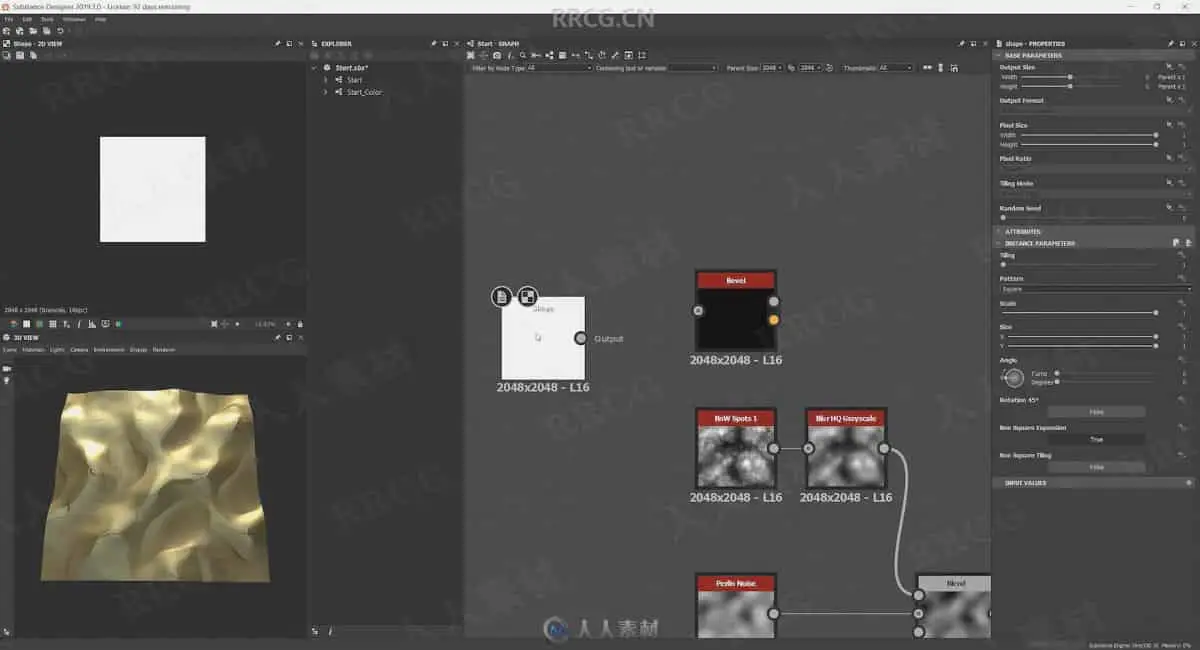
Task: Click the Containing text or variable field
Action: coord(694,68)
